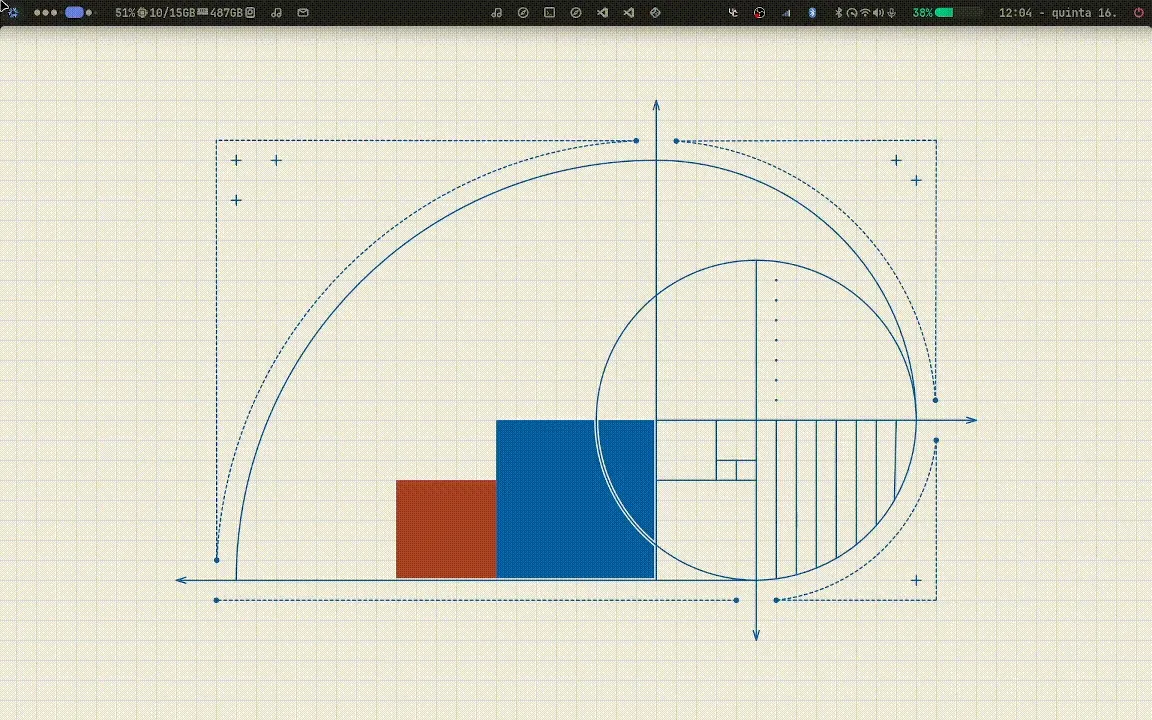
Task: Open the diamond-shaped app icon
Action: click(655, 12)
